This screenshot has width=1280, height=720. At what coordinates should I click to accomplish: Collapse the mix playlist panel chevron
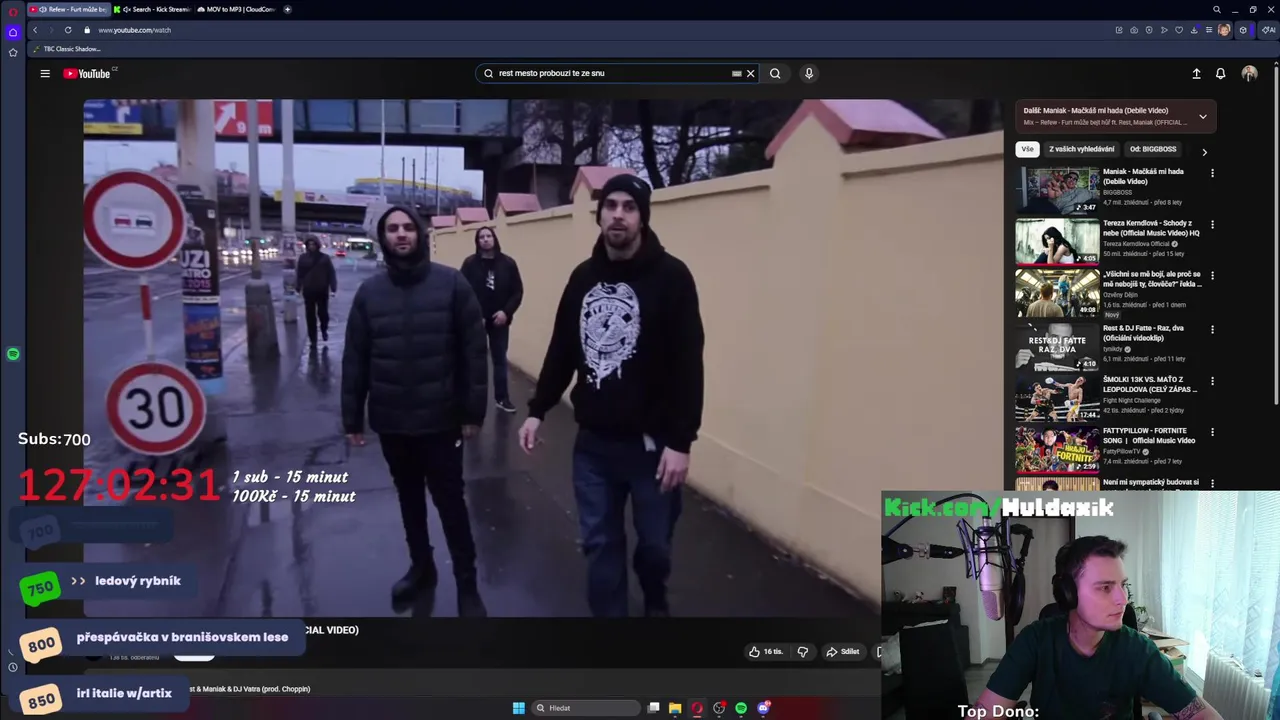click(1203, 116)
